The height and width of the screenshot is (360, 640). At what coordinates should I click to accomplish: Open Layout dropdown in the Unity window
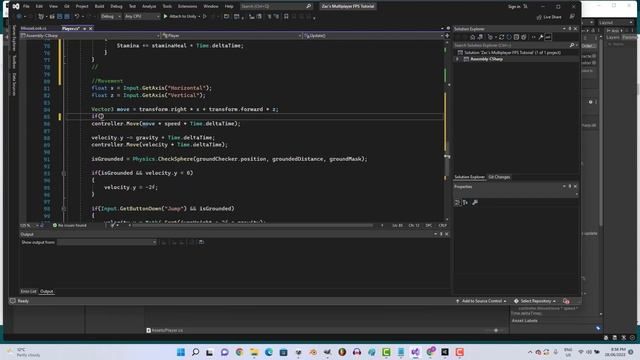pos(616,23)
